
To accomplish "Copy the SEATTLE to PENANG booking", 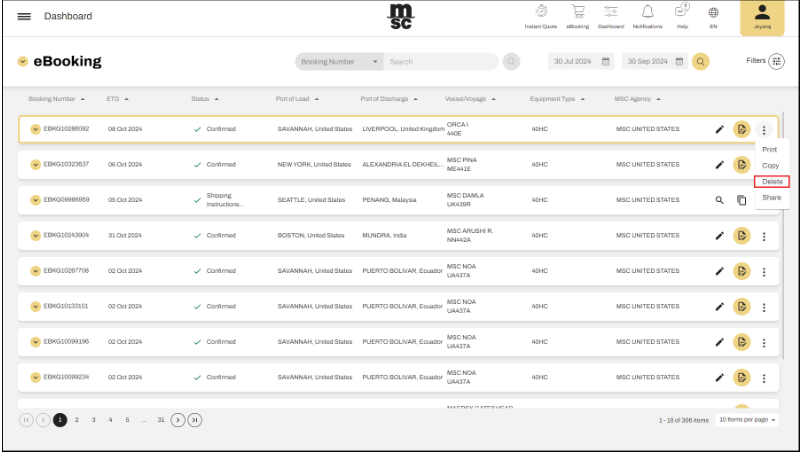I will point(742,200).
